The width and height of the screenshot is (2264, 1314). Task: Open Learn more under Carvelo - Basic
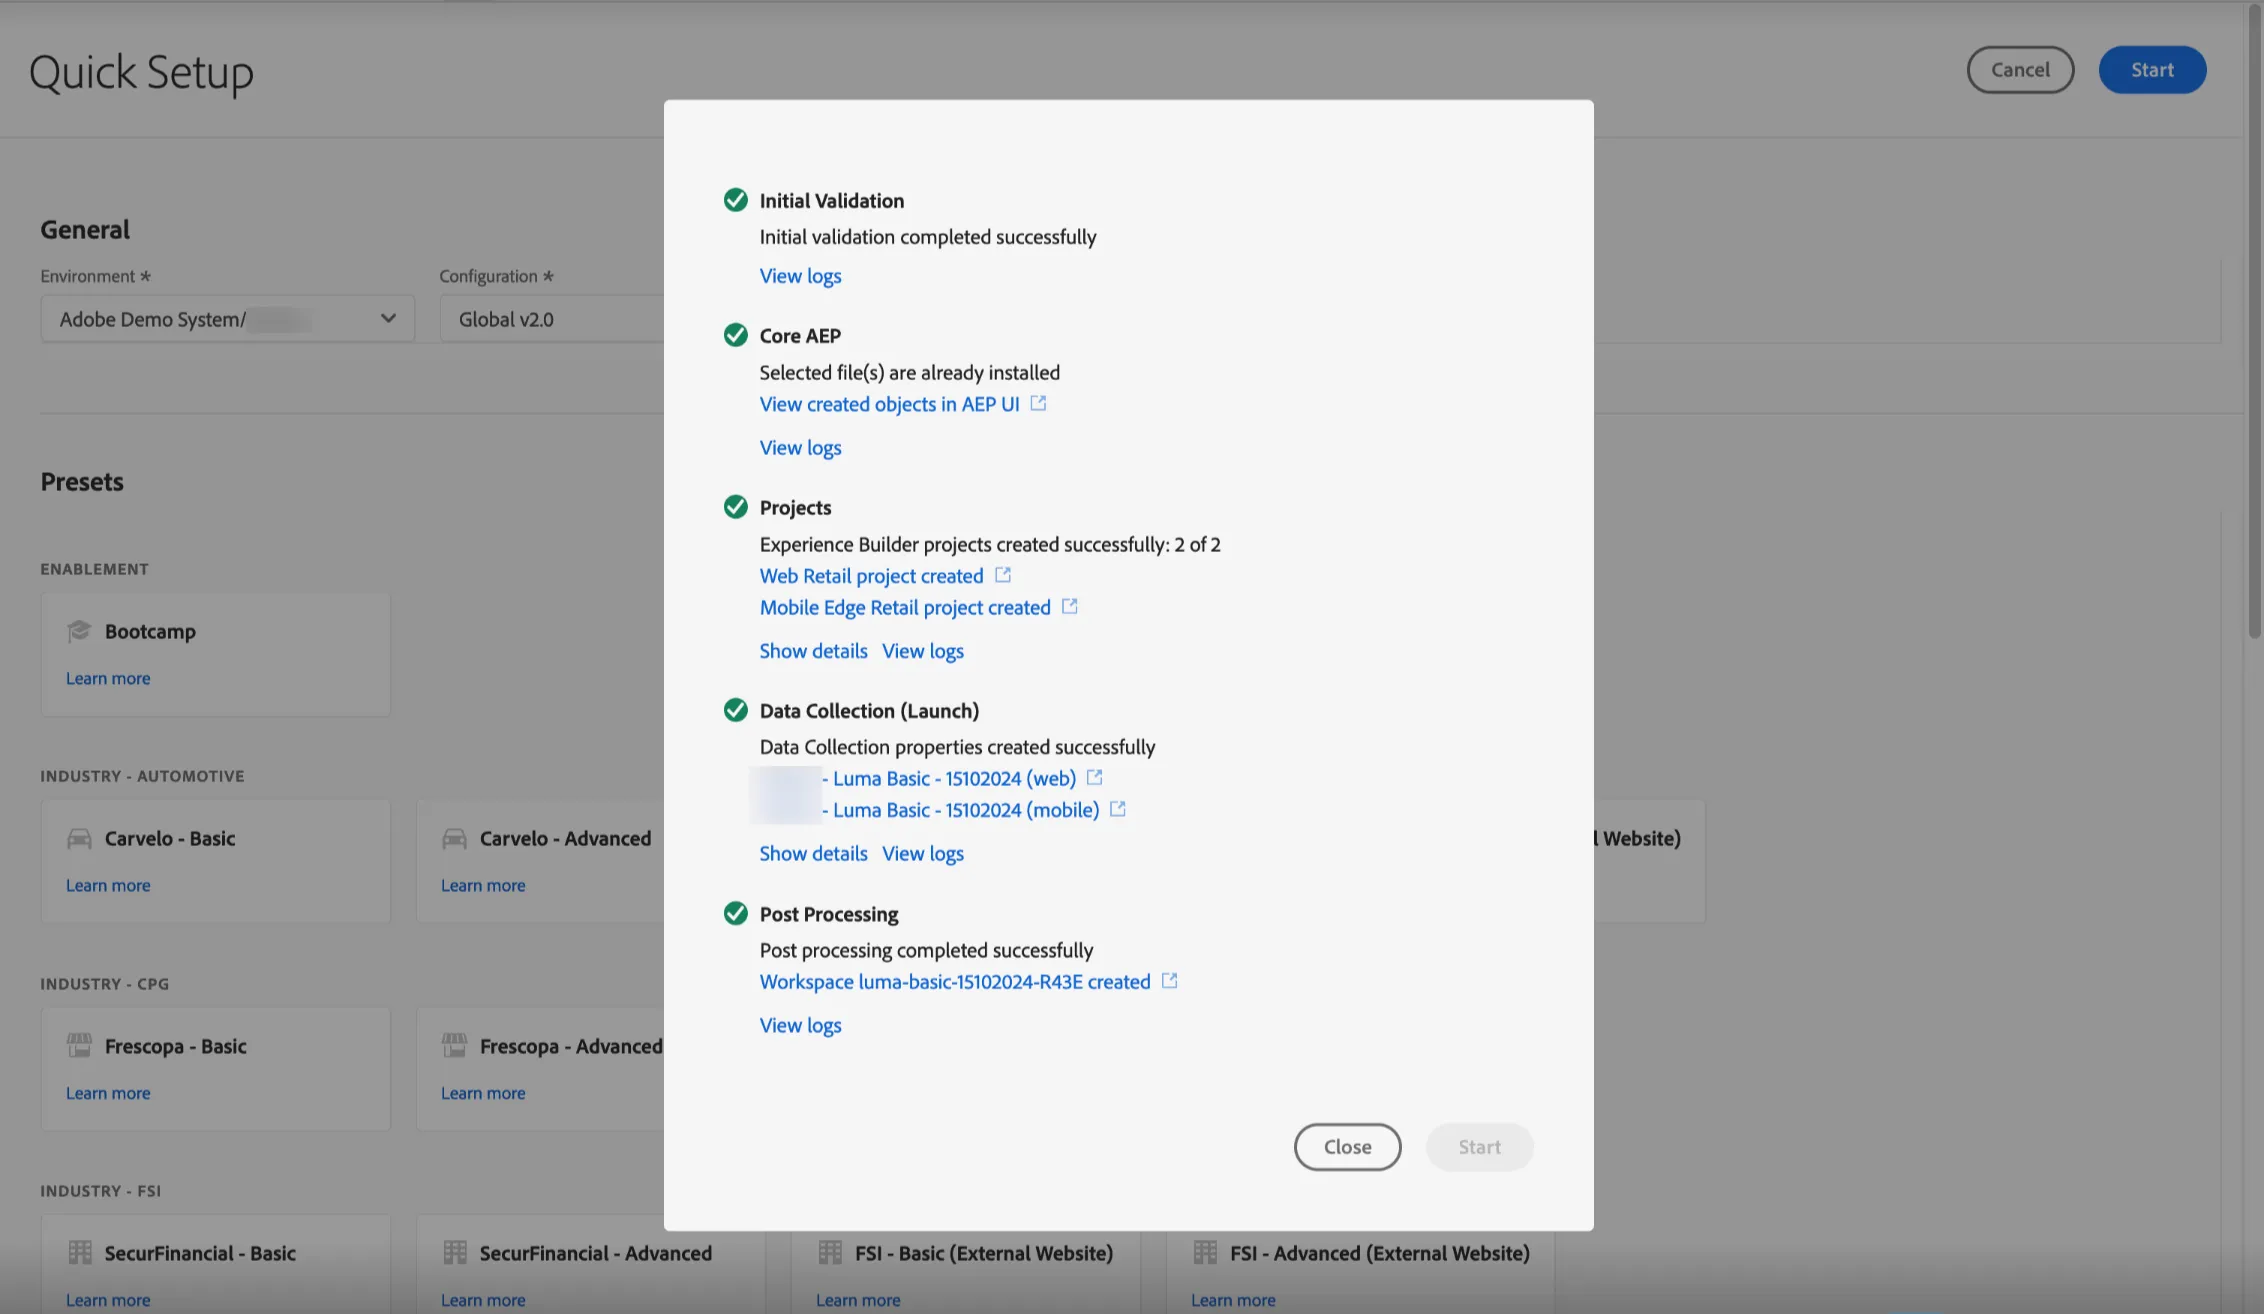[x=108, y=885]
